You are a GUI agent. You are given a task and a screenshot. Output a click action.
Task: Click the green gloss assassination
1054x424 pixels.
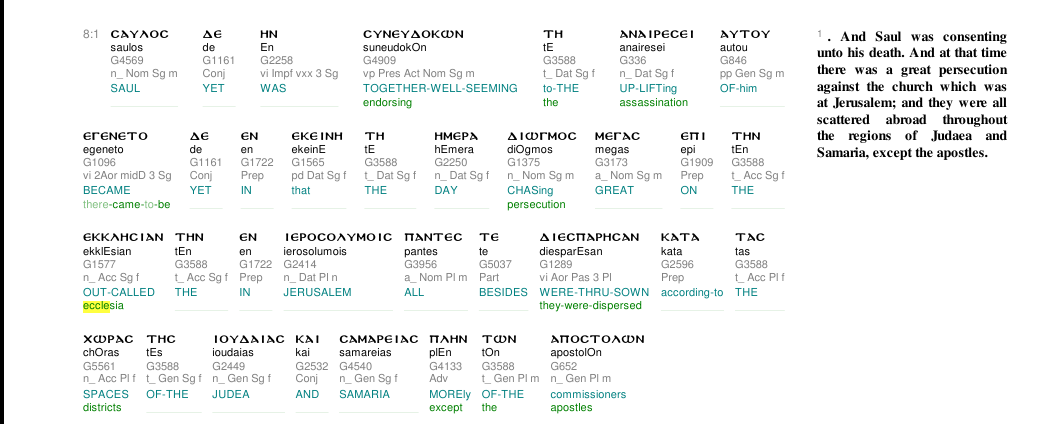pos(653,102)
